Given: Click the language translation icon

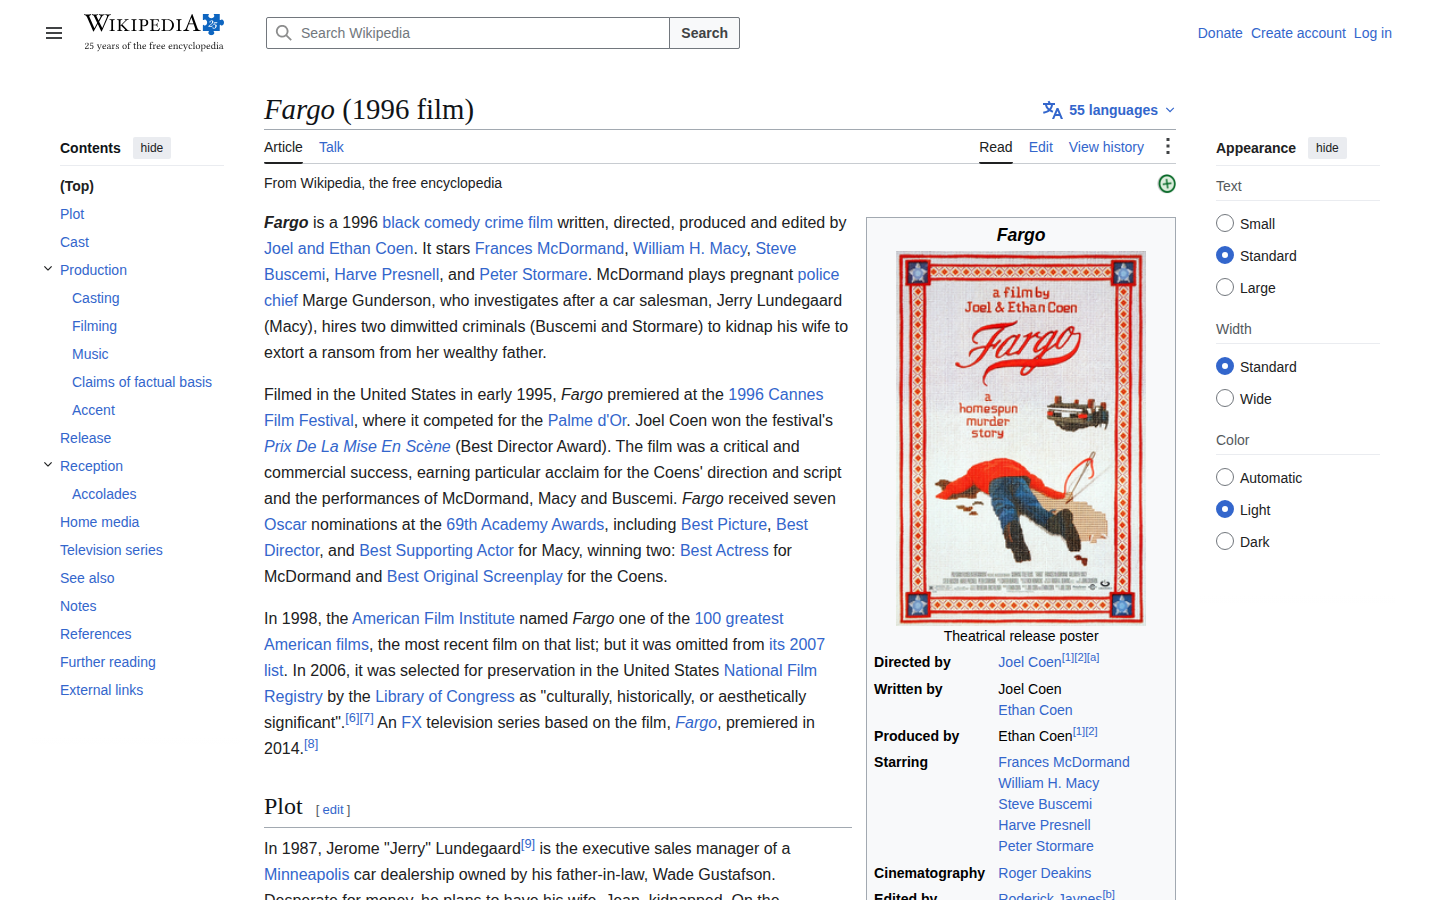Looking at the screenshot, I should (x=1052, y=110).
